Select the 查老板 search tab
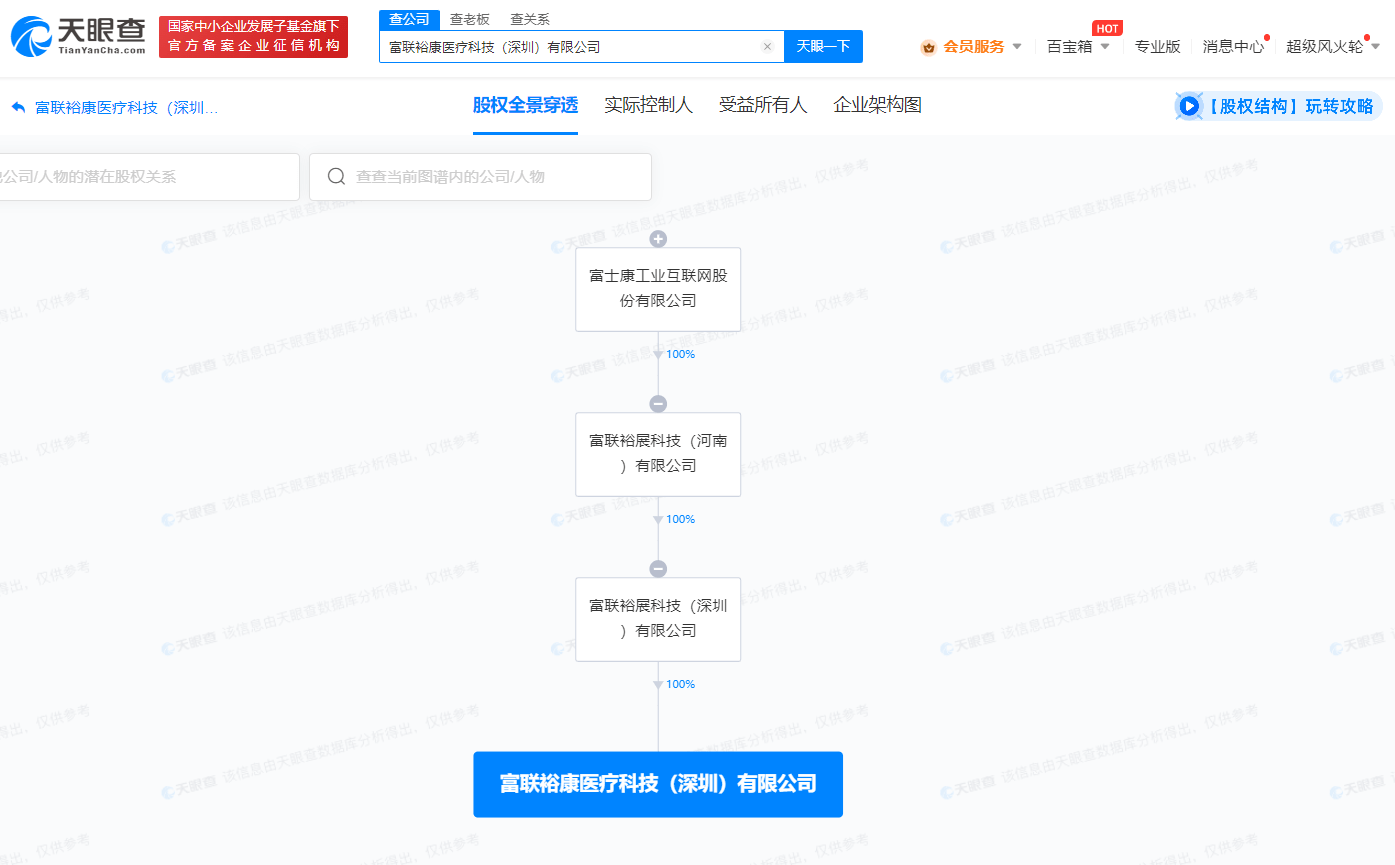 pyautogui.click(x=470, y=19)
